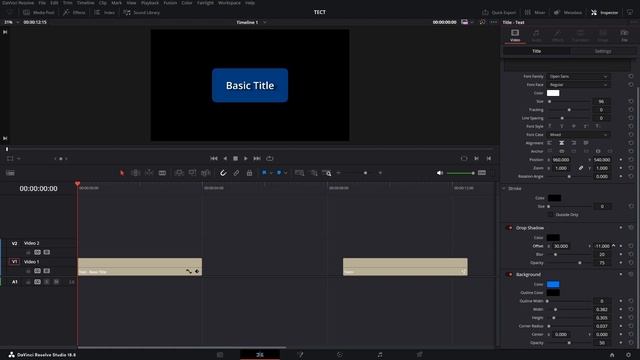Select center text alignment icon

pyautogui.click(x=562, y=143)
